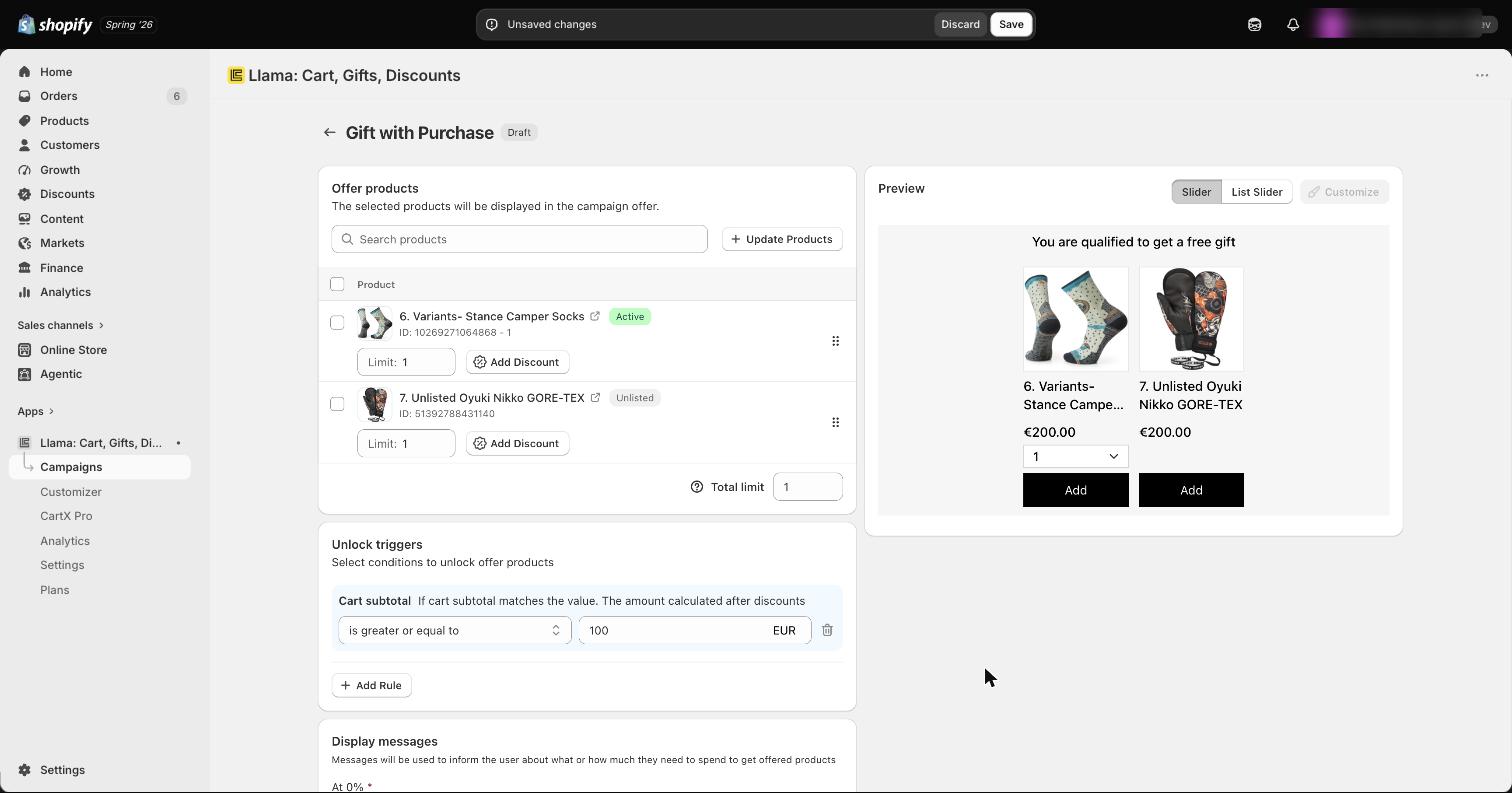Click the Search products field
This screenshot has height=793, width=1512.
tap(519, 239)
